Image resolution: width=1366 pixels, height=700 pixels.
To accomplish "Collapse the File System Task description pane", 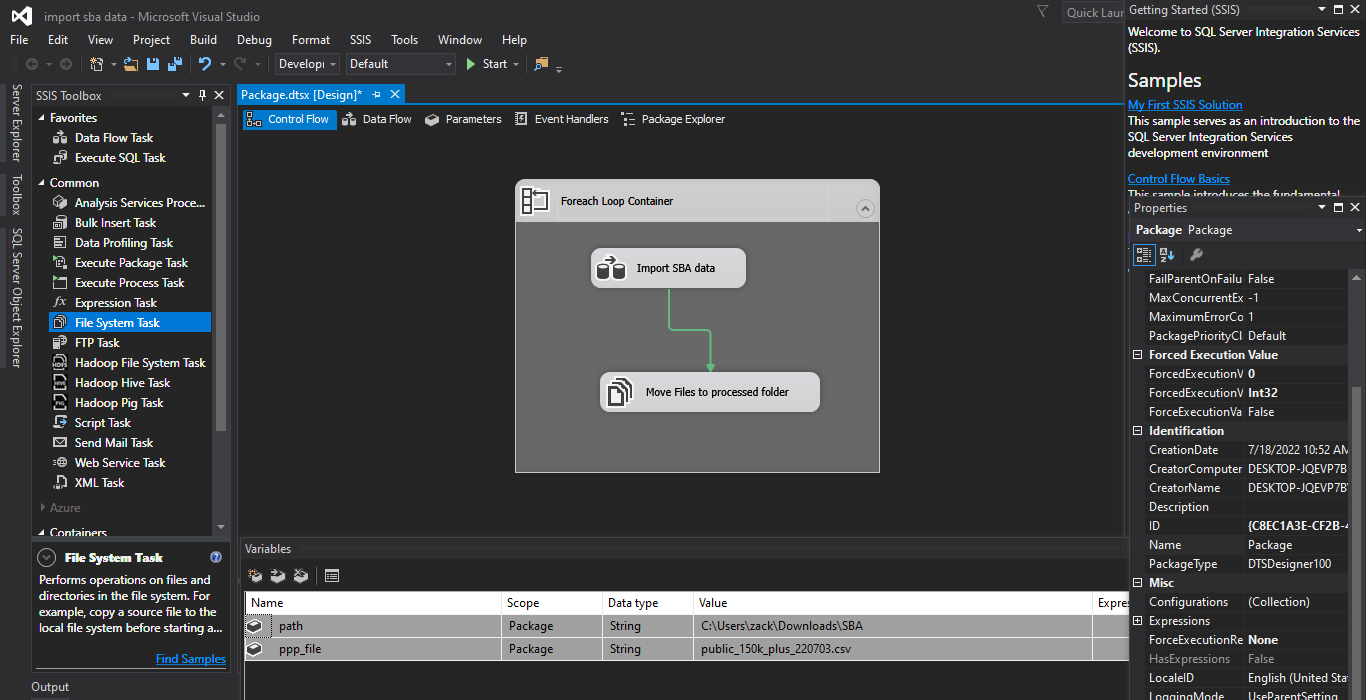I will (x=47, y=558).
